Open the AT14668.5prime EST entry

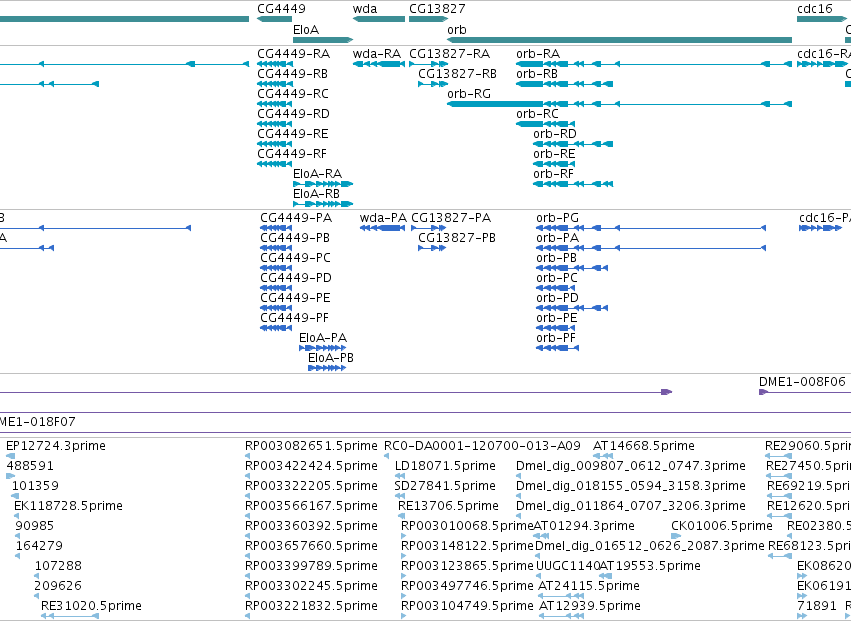click(x=644, y=447)
